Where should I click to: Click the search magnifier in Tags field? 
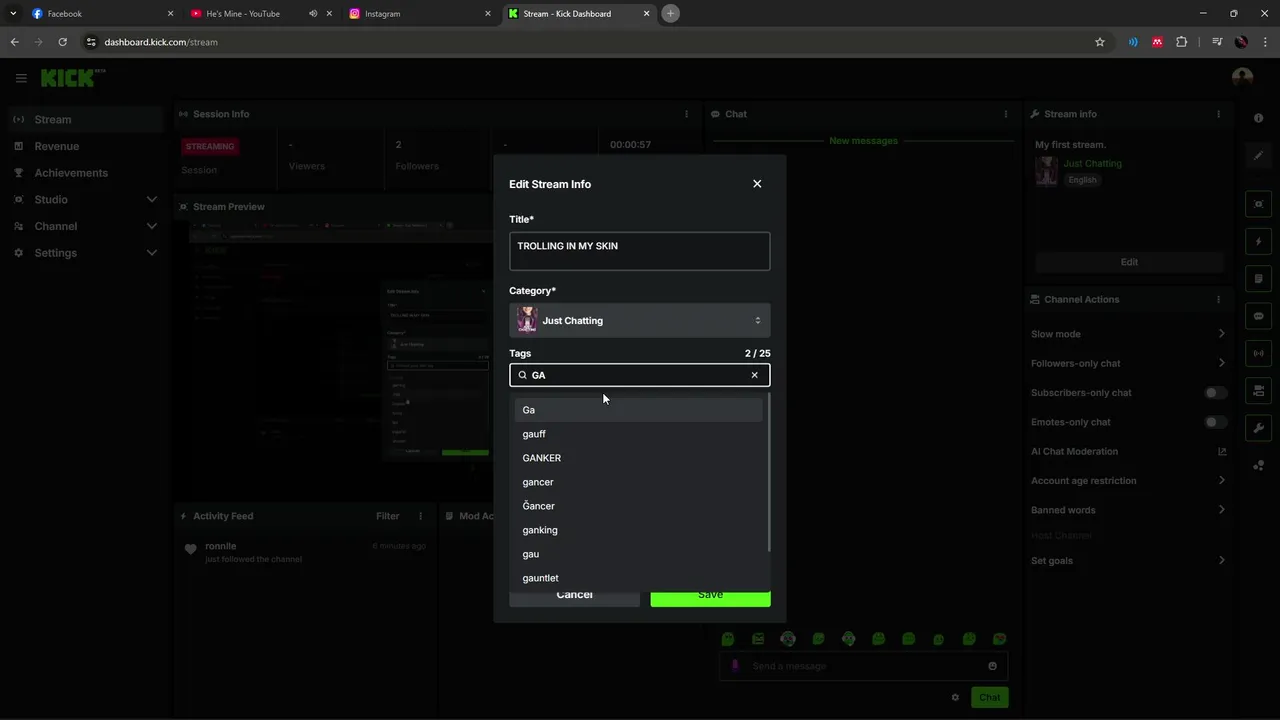pos(522,375)
